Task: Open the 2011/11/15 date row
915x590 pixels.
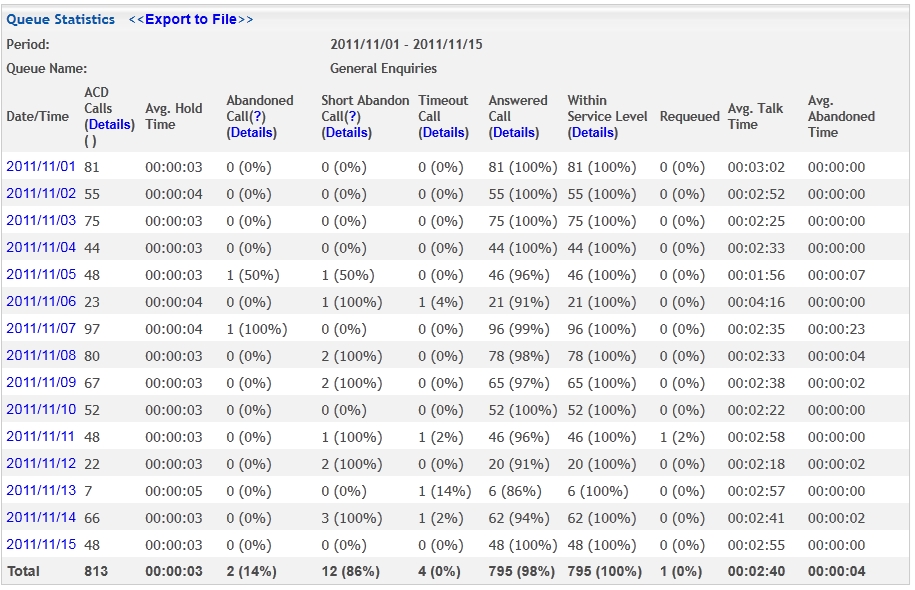Action: pos(41,544)
